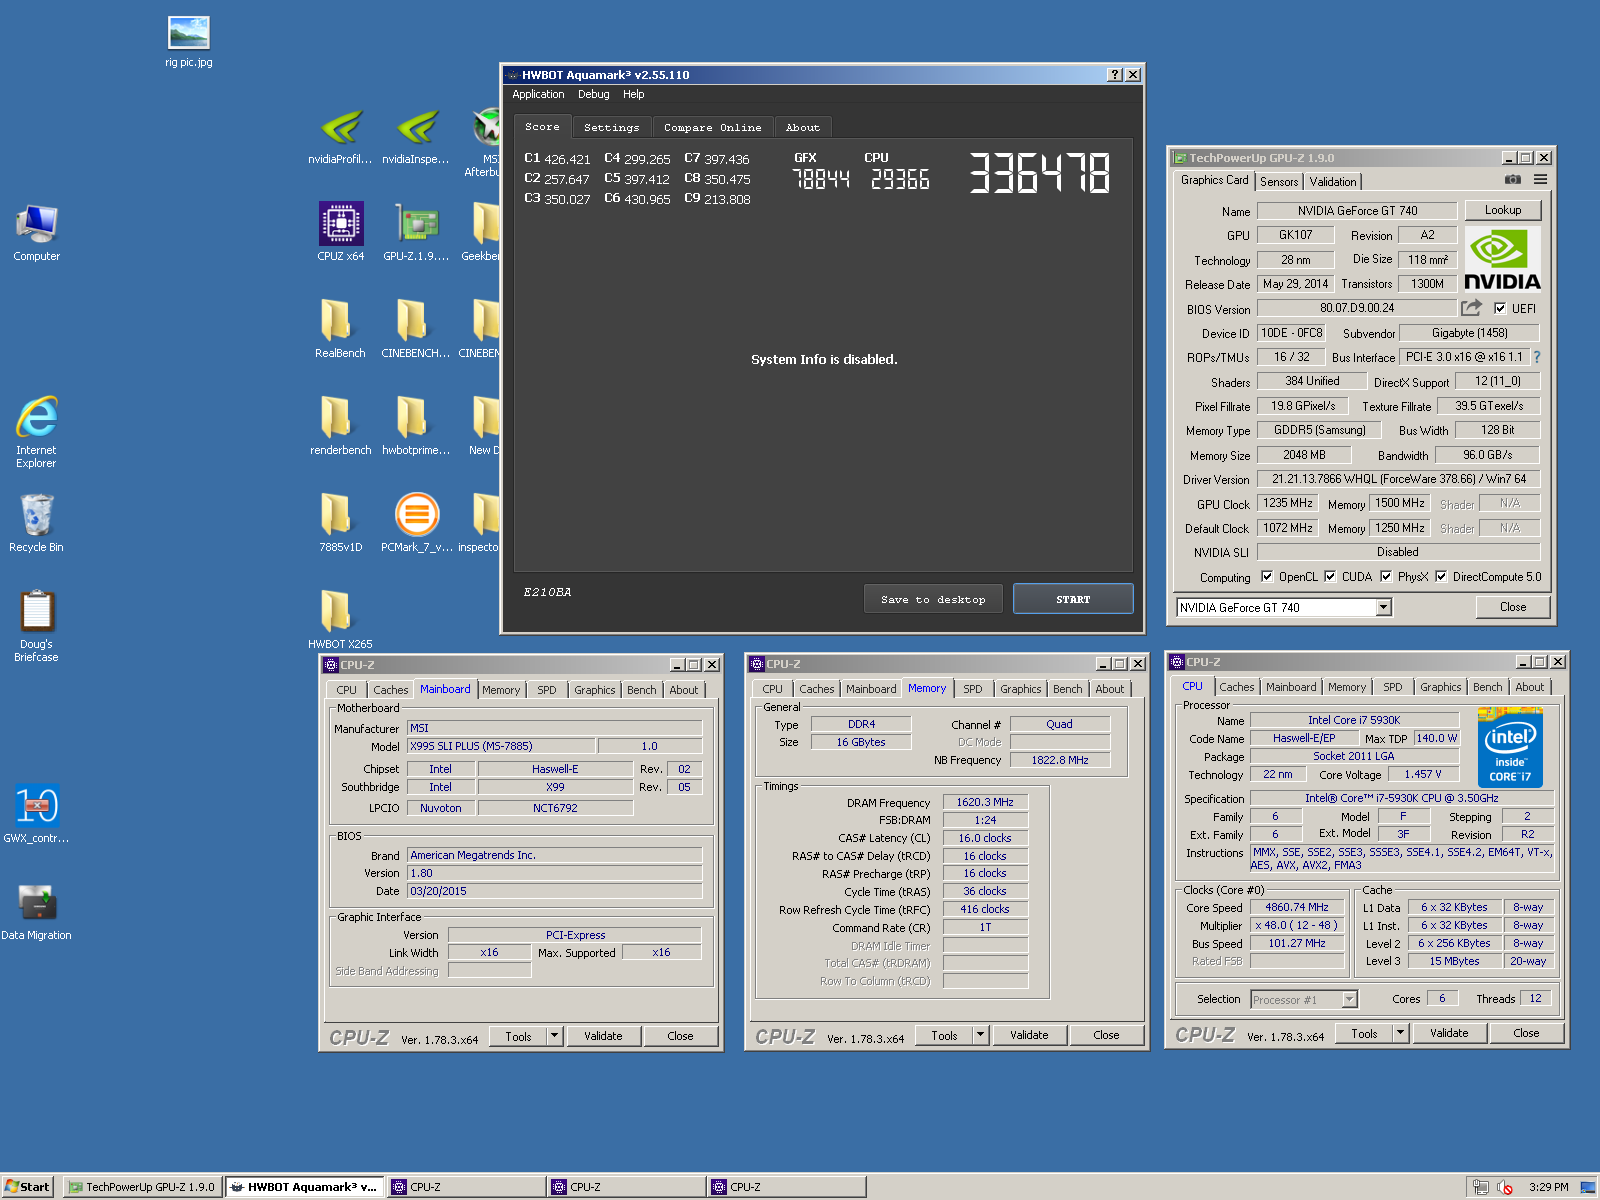Click the motherboard model X99S SLI PLUS field
The height and width of the screenshot is (1200, 1600).
500,746
